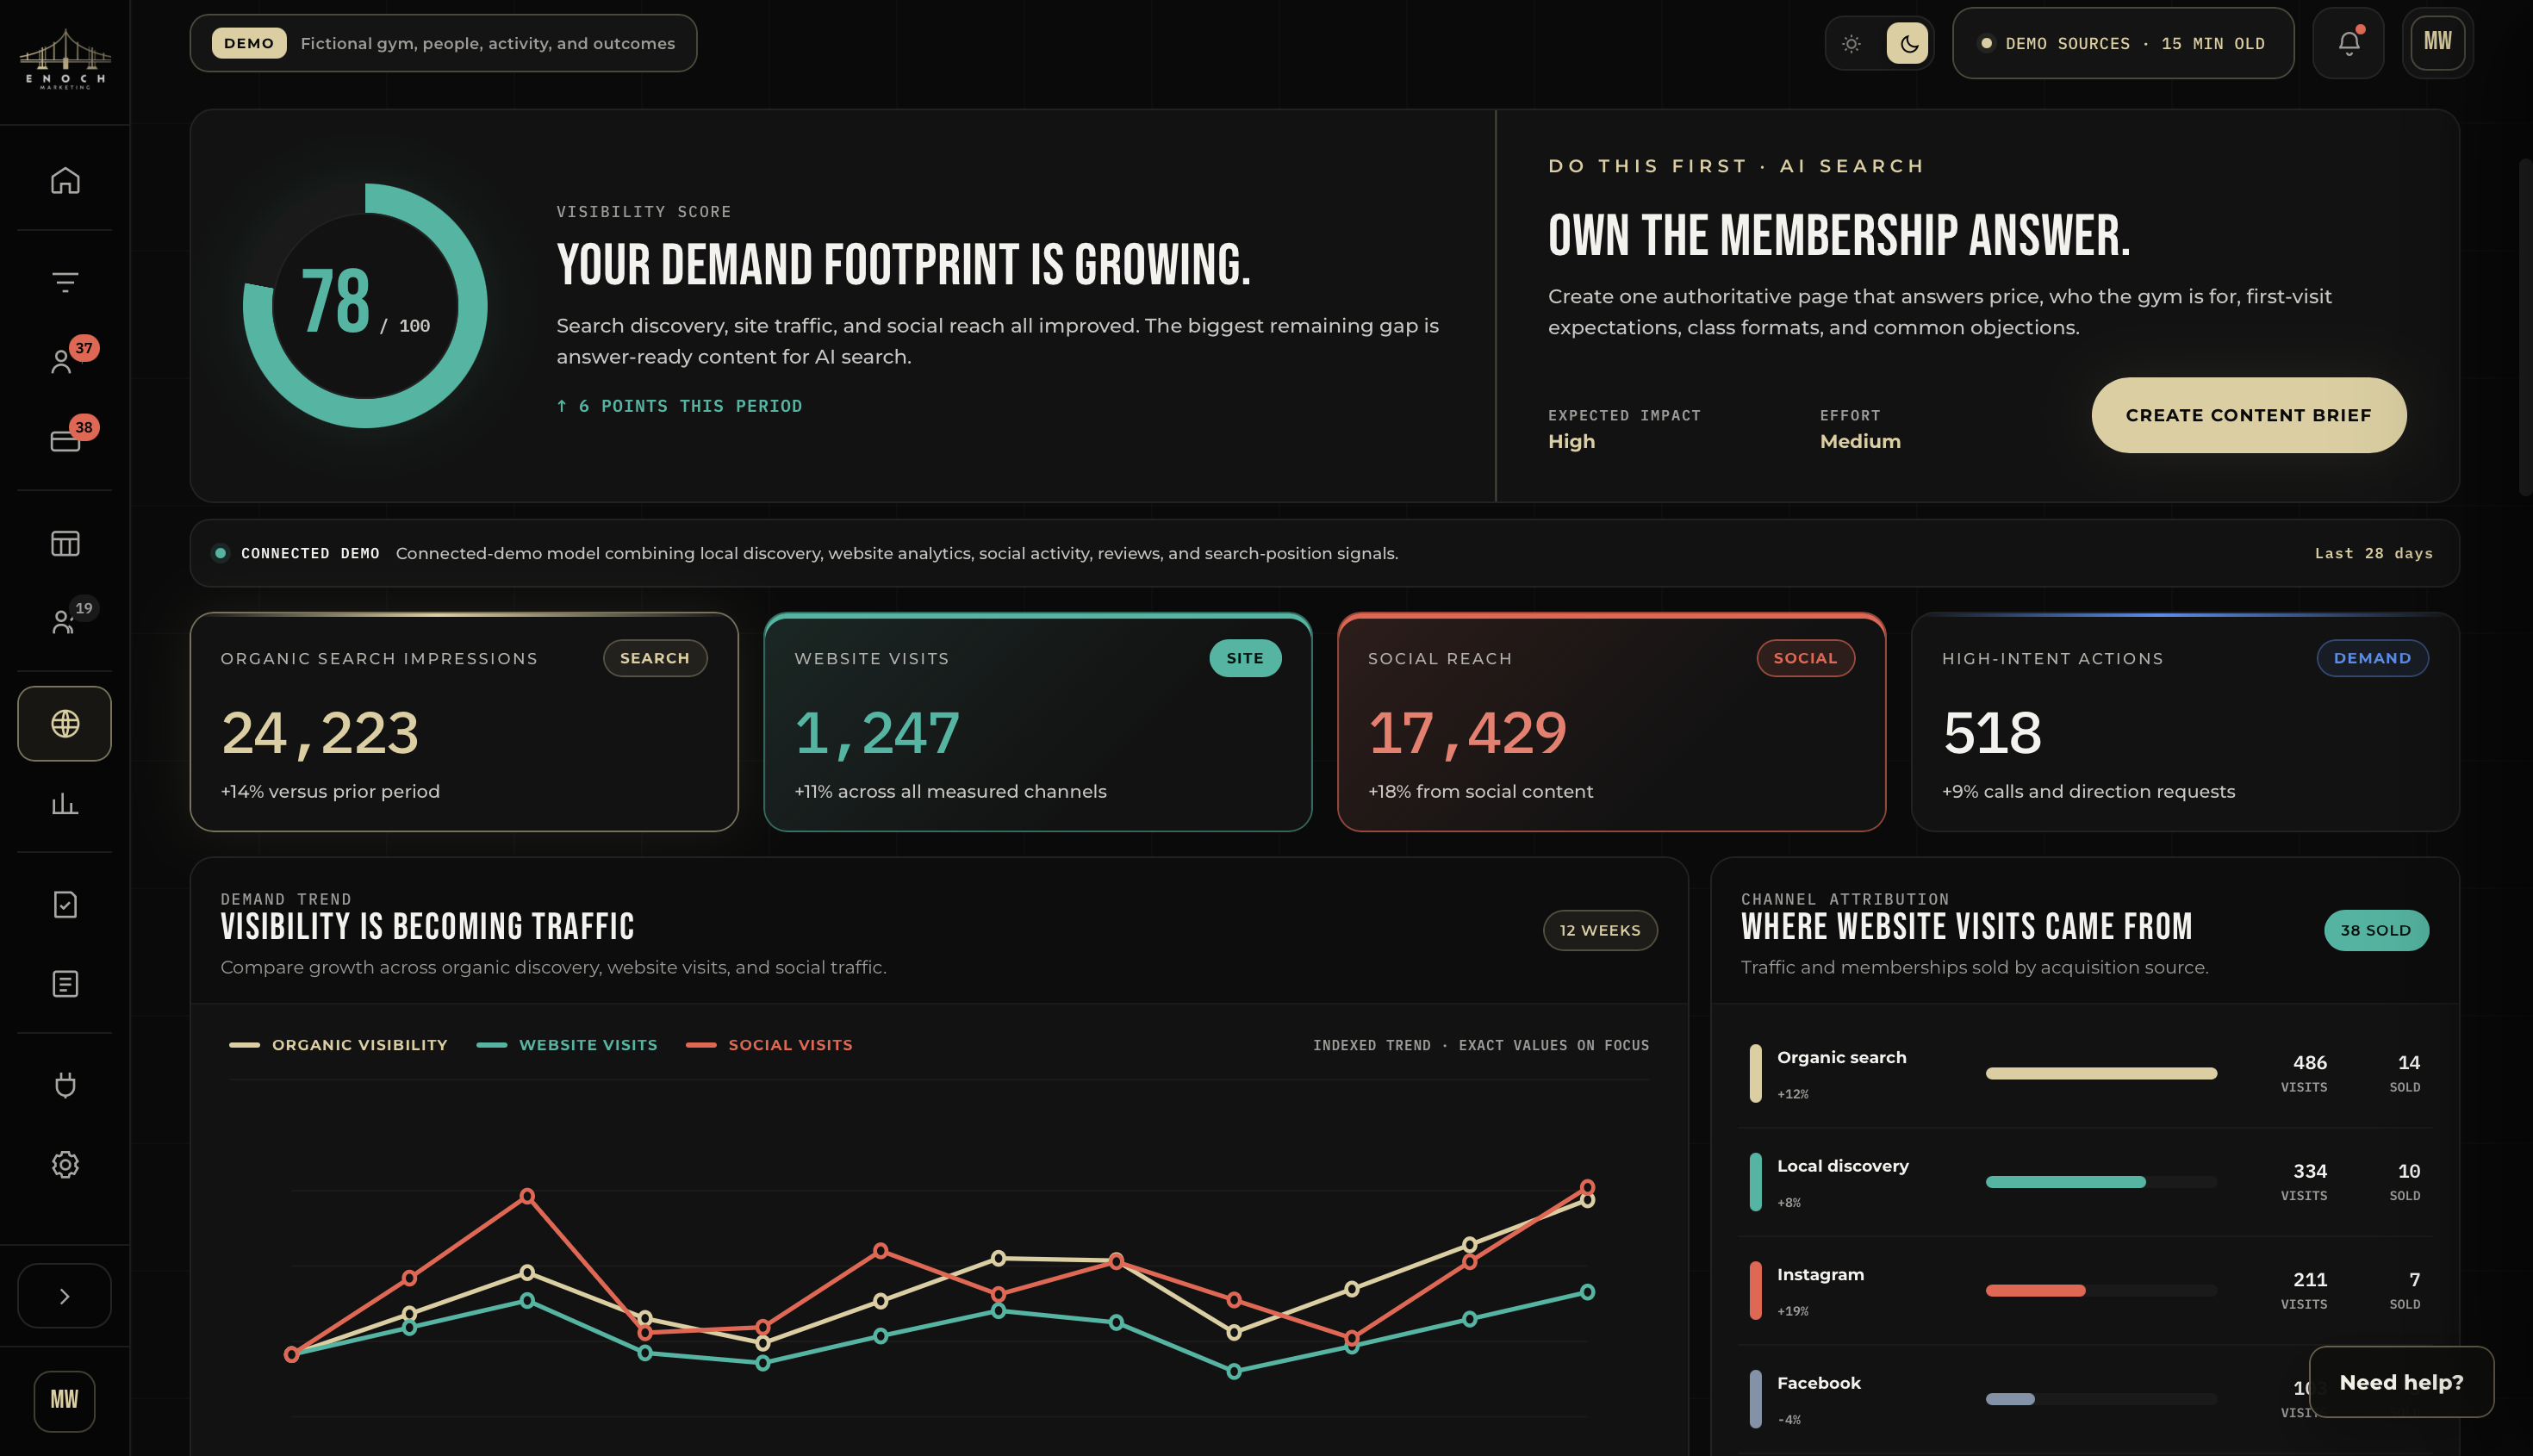The image size is (2533, 1456).
Task: Select the active globe icon in sidebar
Action: pos(65,723)
